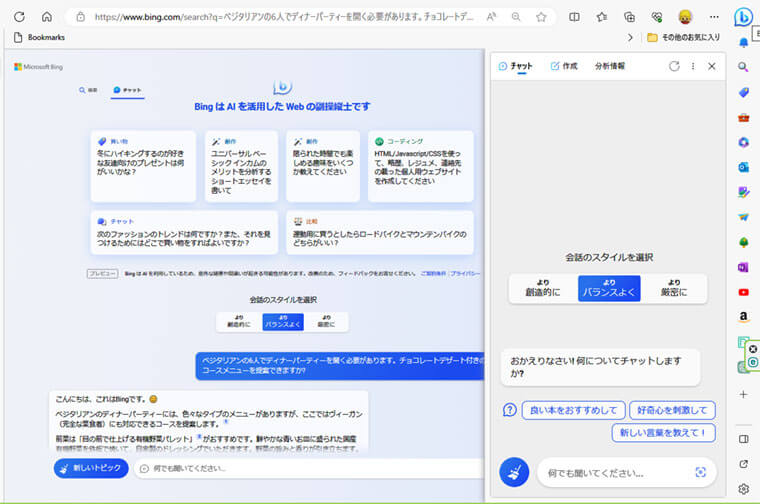Click the sidebar new topic broom button
The height and width of the screenshot is (504, 760).
click(514, 472)
